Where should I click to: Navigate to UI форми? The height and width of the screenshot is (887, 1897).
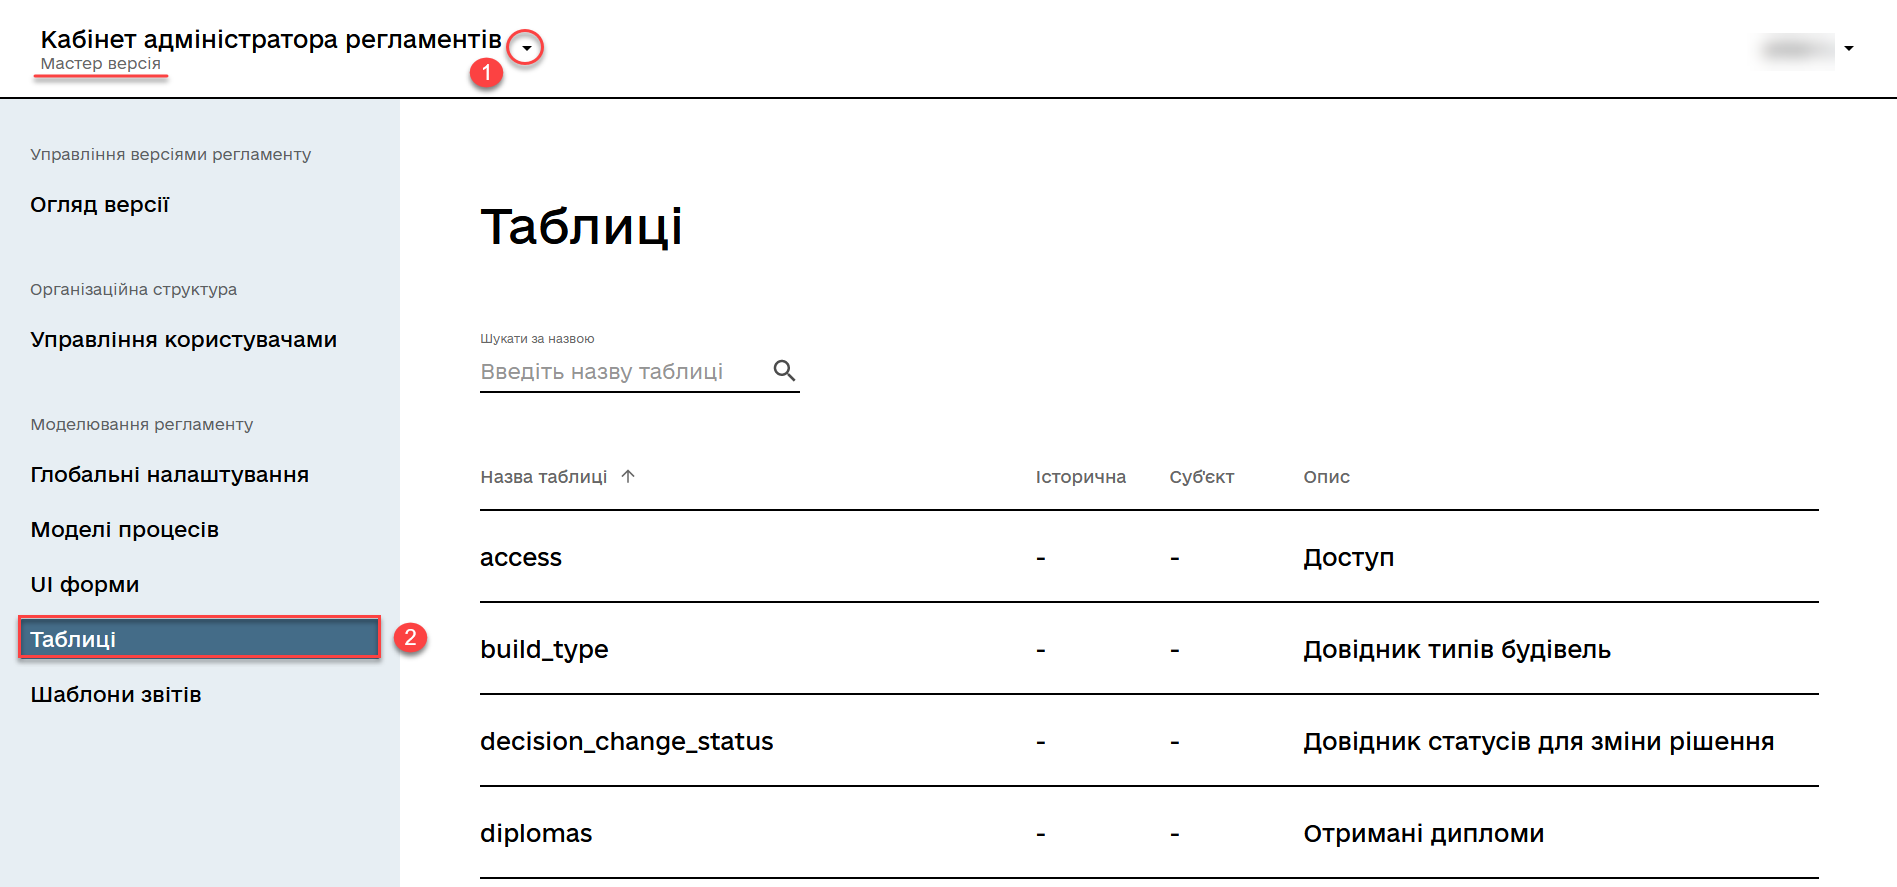tap(85, 585)
